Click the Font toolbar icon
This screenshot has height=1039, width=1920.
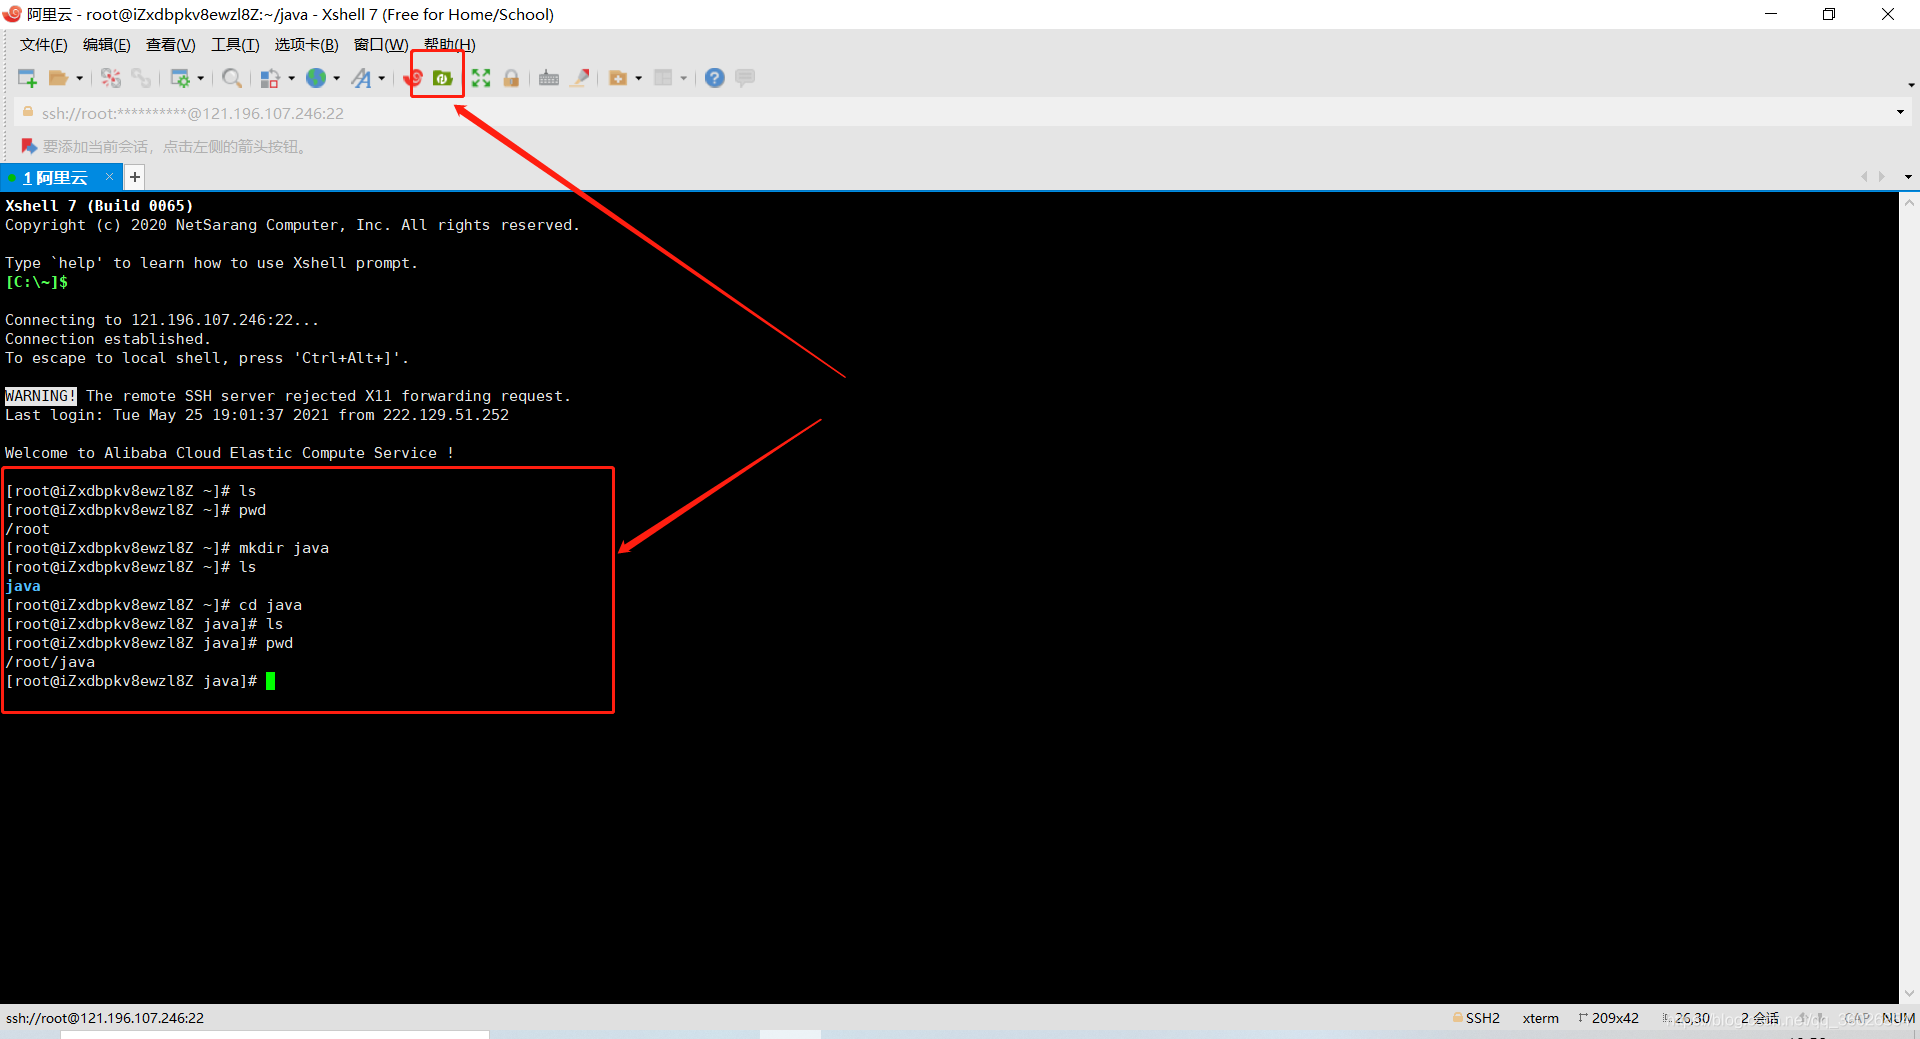361,78
